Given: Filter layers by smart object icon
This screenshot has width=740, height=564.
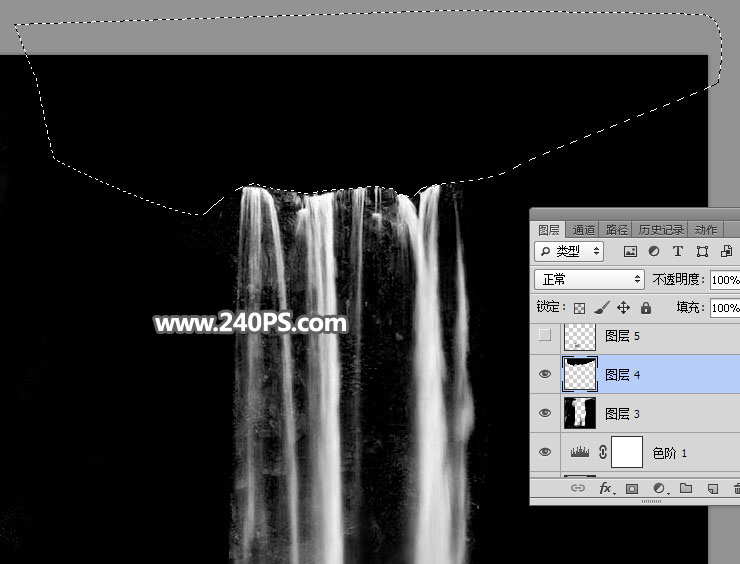Looking at the screenshot, I should point(726,252).
